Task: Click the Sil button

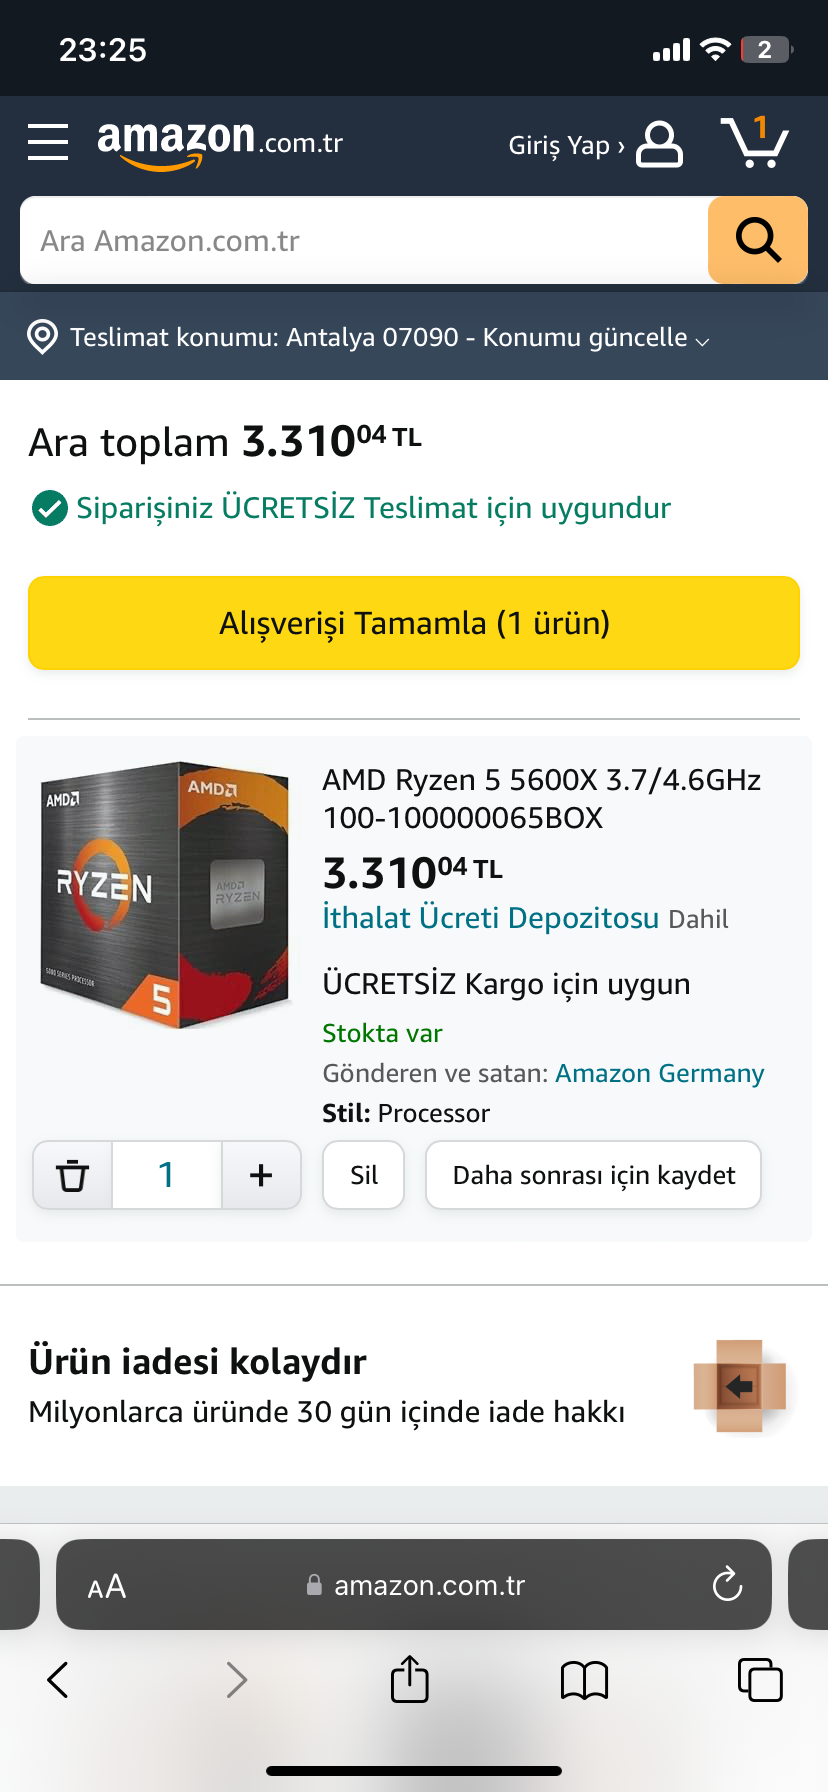Action: tap(364, 1175)
